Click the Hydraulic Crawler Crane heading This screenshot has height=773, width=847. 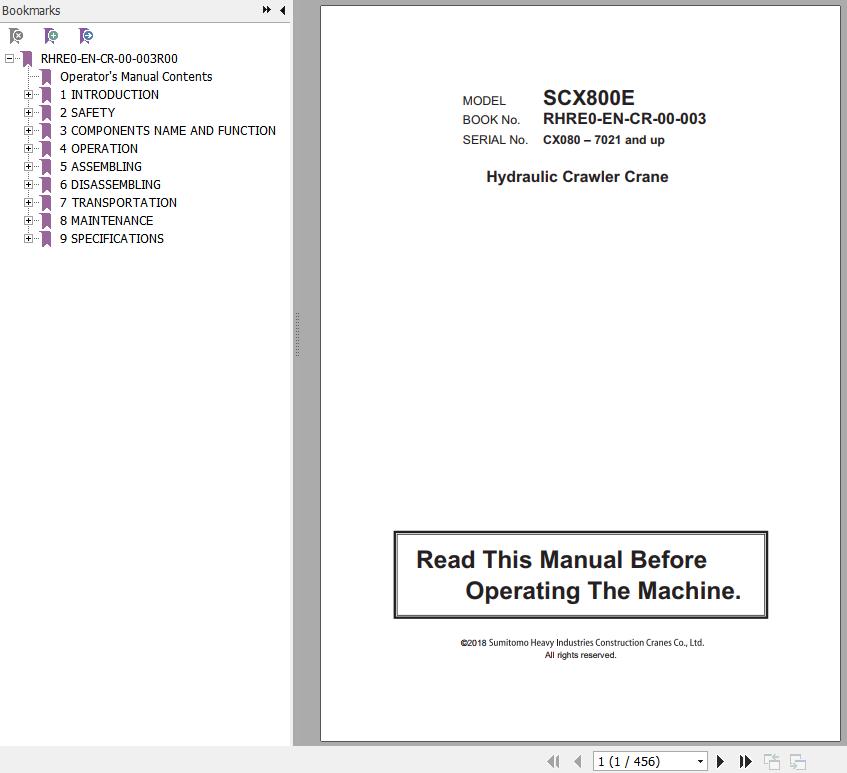point(577,177)
